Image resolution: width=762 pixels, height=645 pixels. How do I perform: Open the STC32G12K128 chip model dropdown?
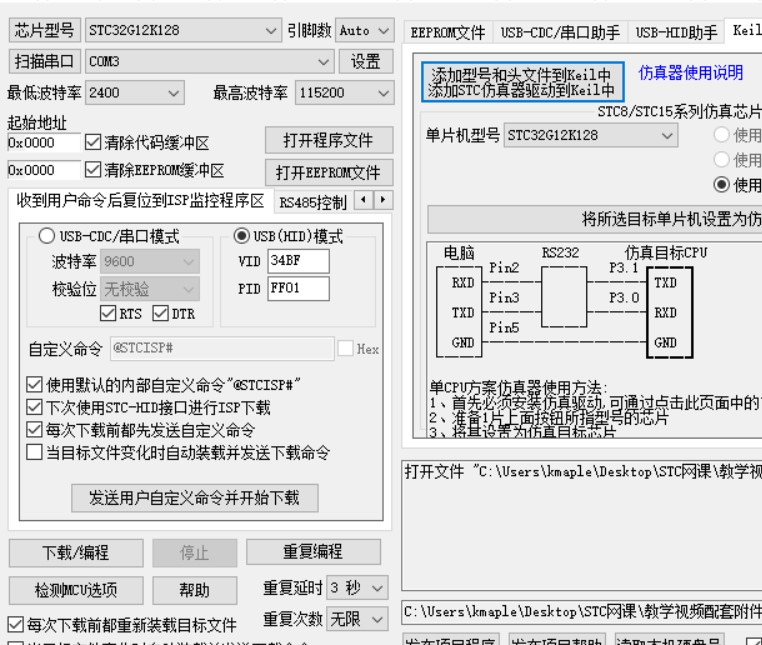coord(183,30)
